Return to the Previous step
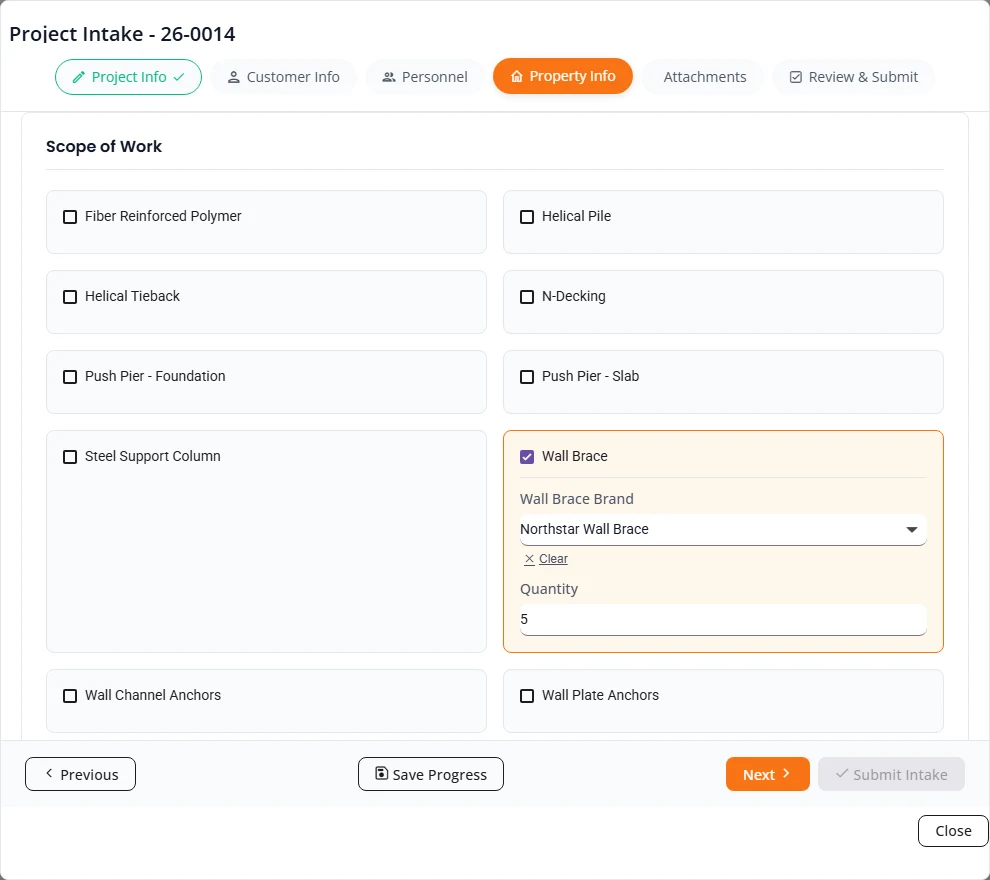Screen dimensions: 990x880 coord(80,774)
